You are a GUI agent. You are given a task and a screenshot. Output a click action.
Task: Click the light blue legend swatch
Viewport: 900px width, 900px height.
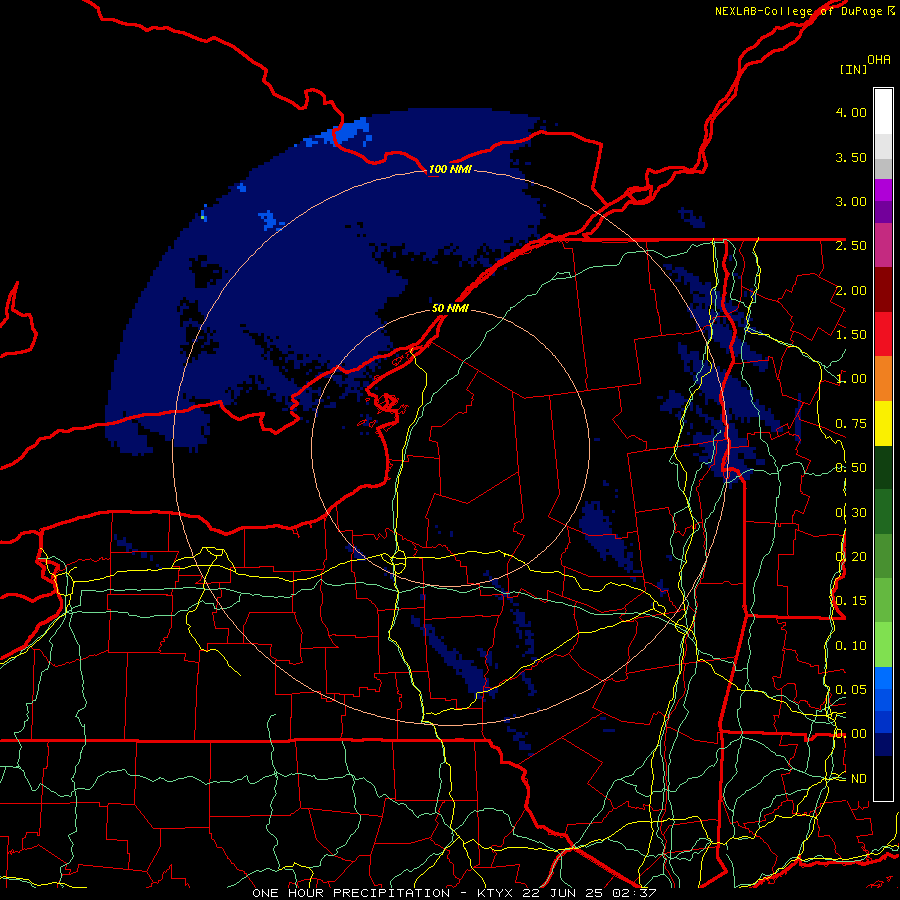[x=883, y=678]
